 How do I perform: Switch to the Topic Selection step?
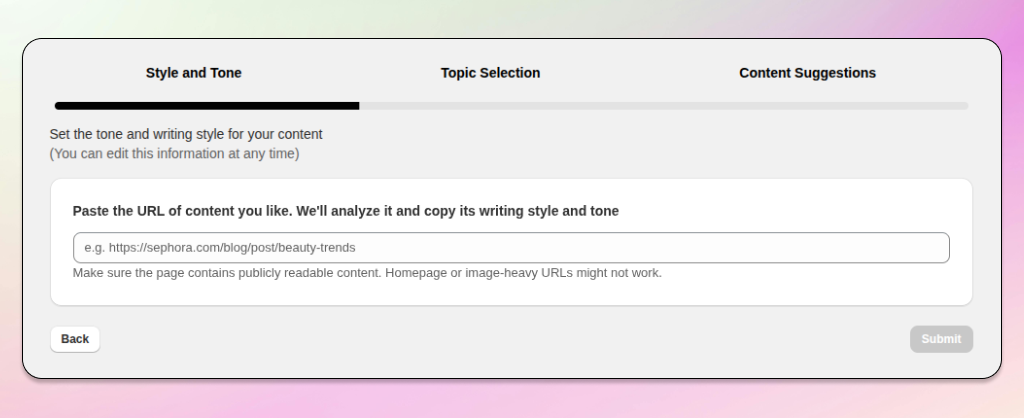click(490, 73)
